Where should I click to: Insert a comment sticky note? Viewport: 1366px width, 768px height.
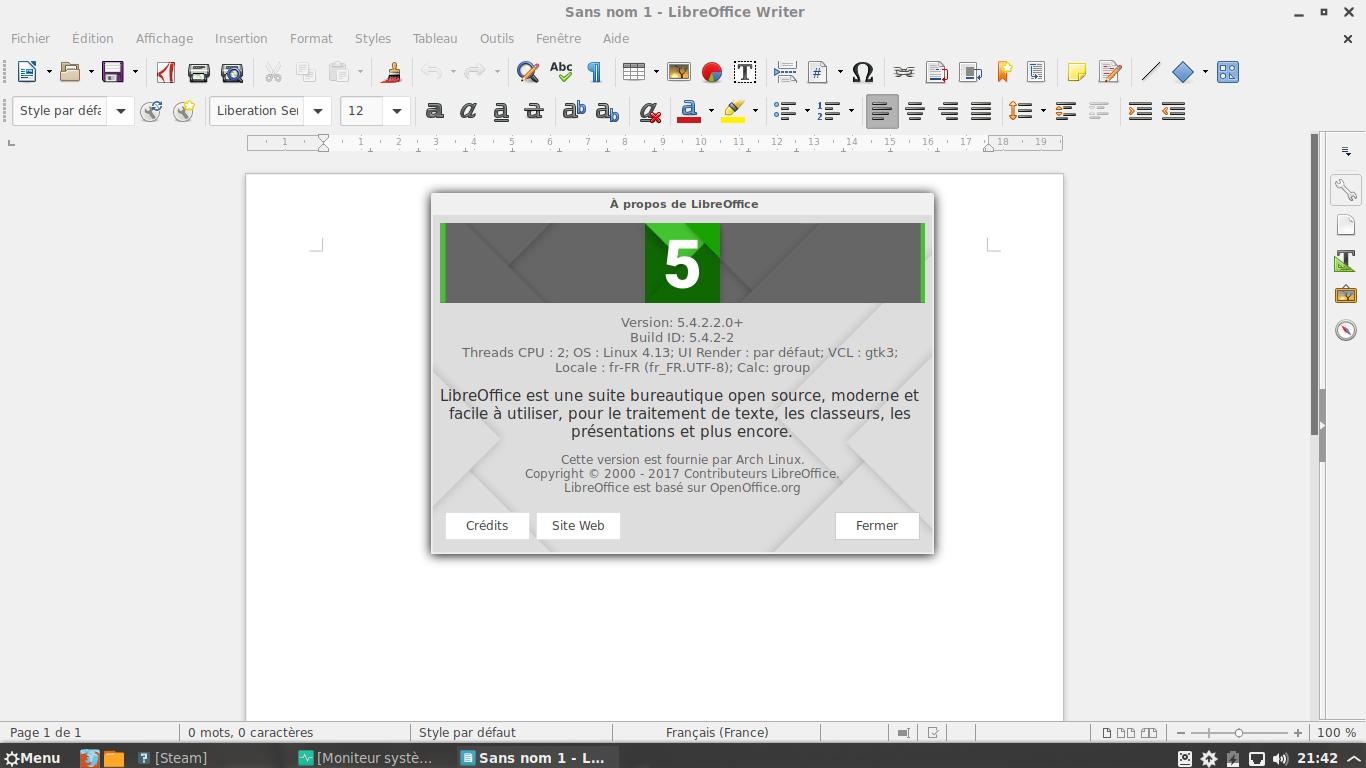(x=1077, y=72)
